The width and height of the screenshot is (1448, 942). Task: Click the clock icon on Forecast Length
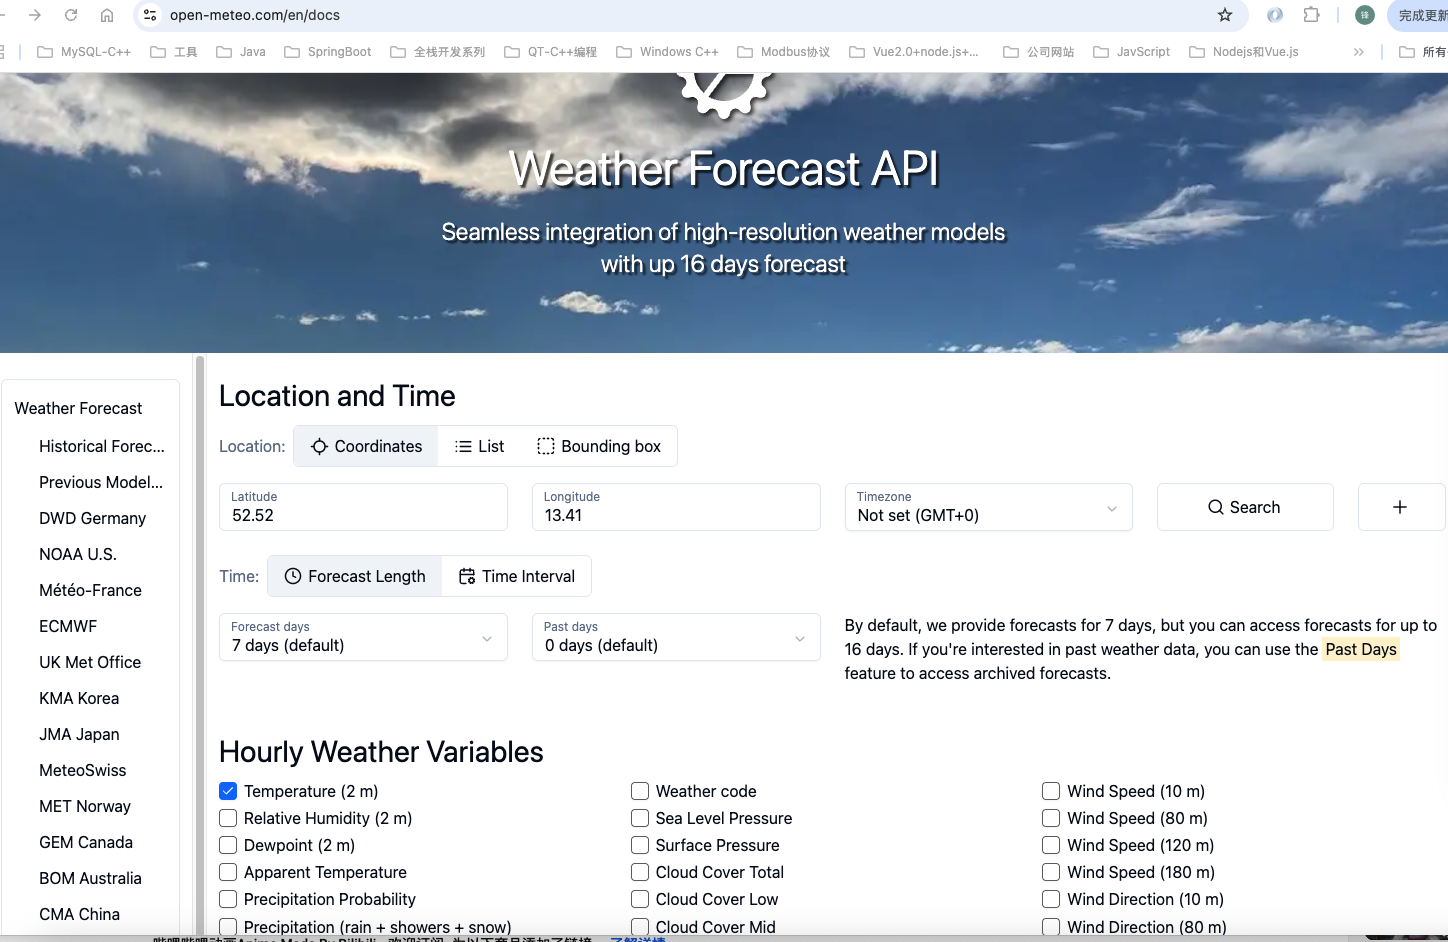[x=292, y=576]
